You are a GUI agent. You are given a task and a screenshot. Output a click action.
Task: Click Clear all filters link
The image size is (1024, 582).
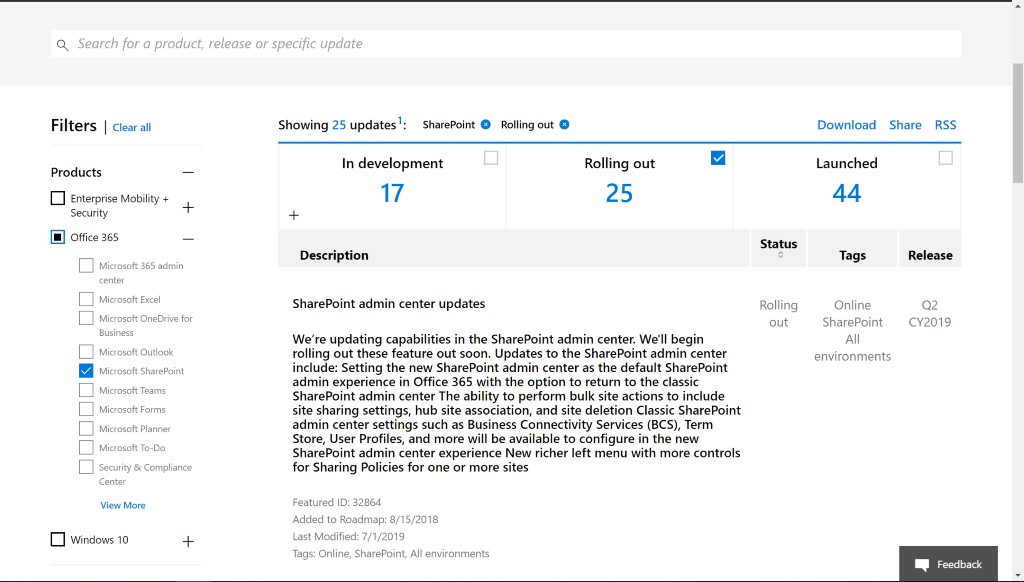pyautogui.click(x=131, y=127)
